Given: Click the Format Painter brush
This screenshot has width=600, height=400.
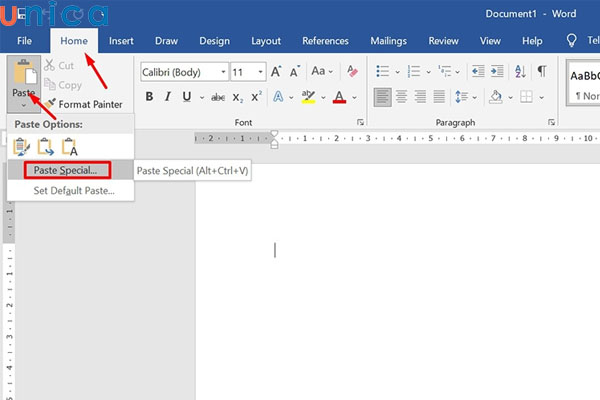Looking at the screenshot, I should [x=51, y=104].
